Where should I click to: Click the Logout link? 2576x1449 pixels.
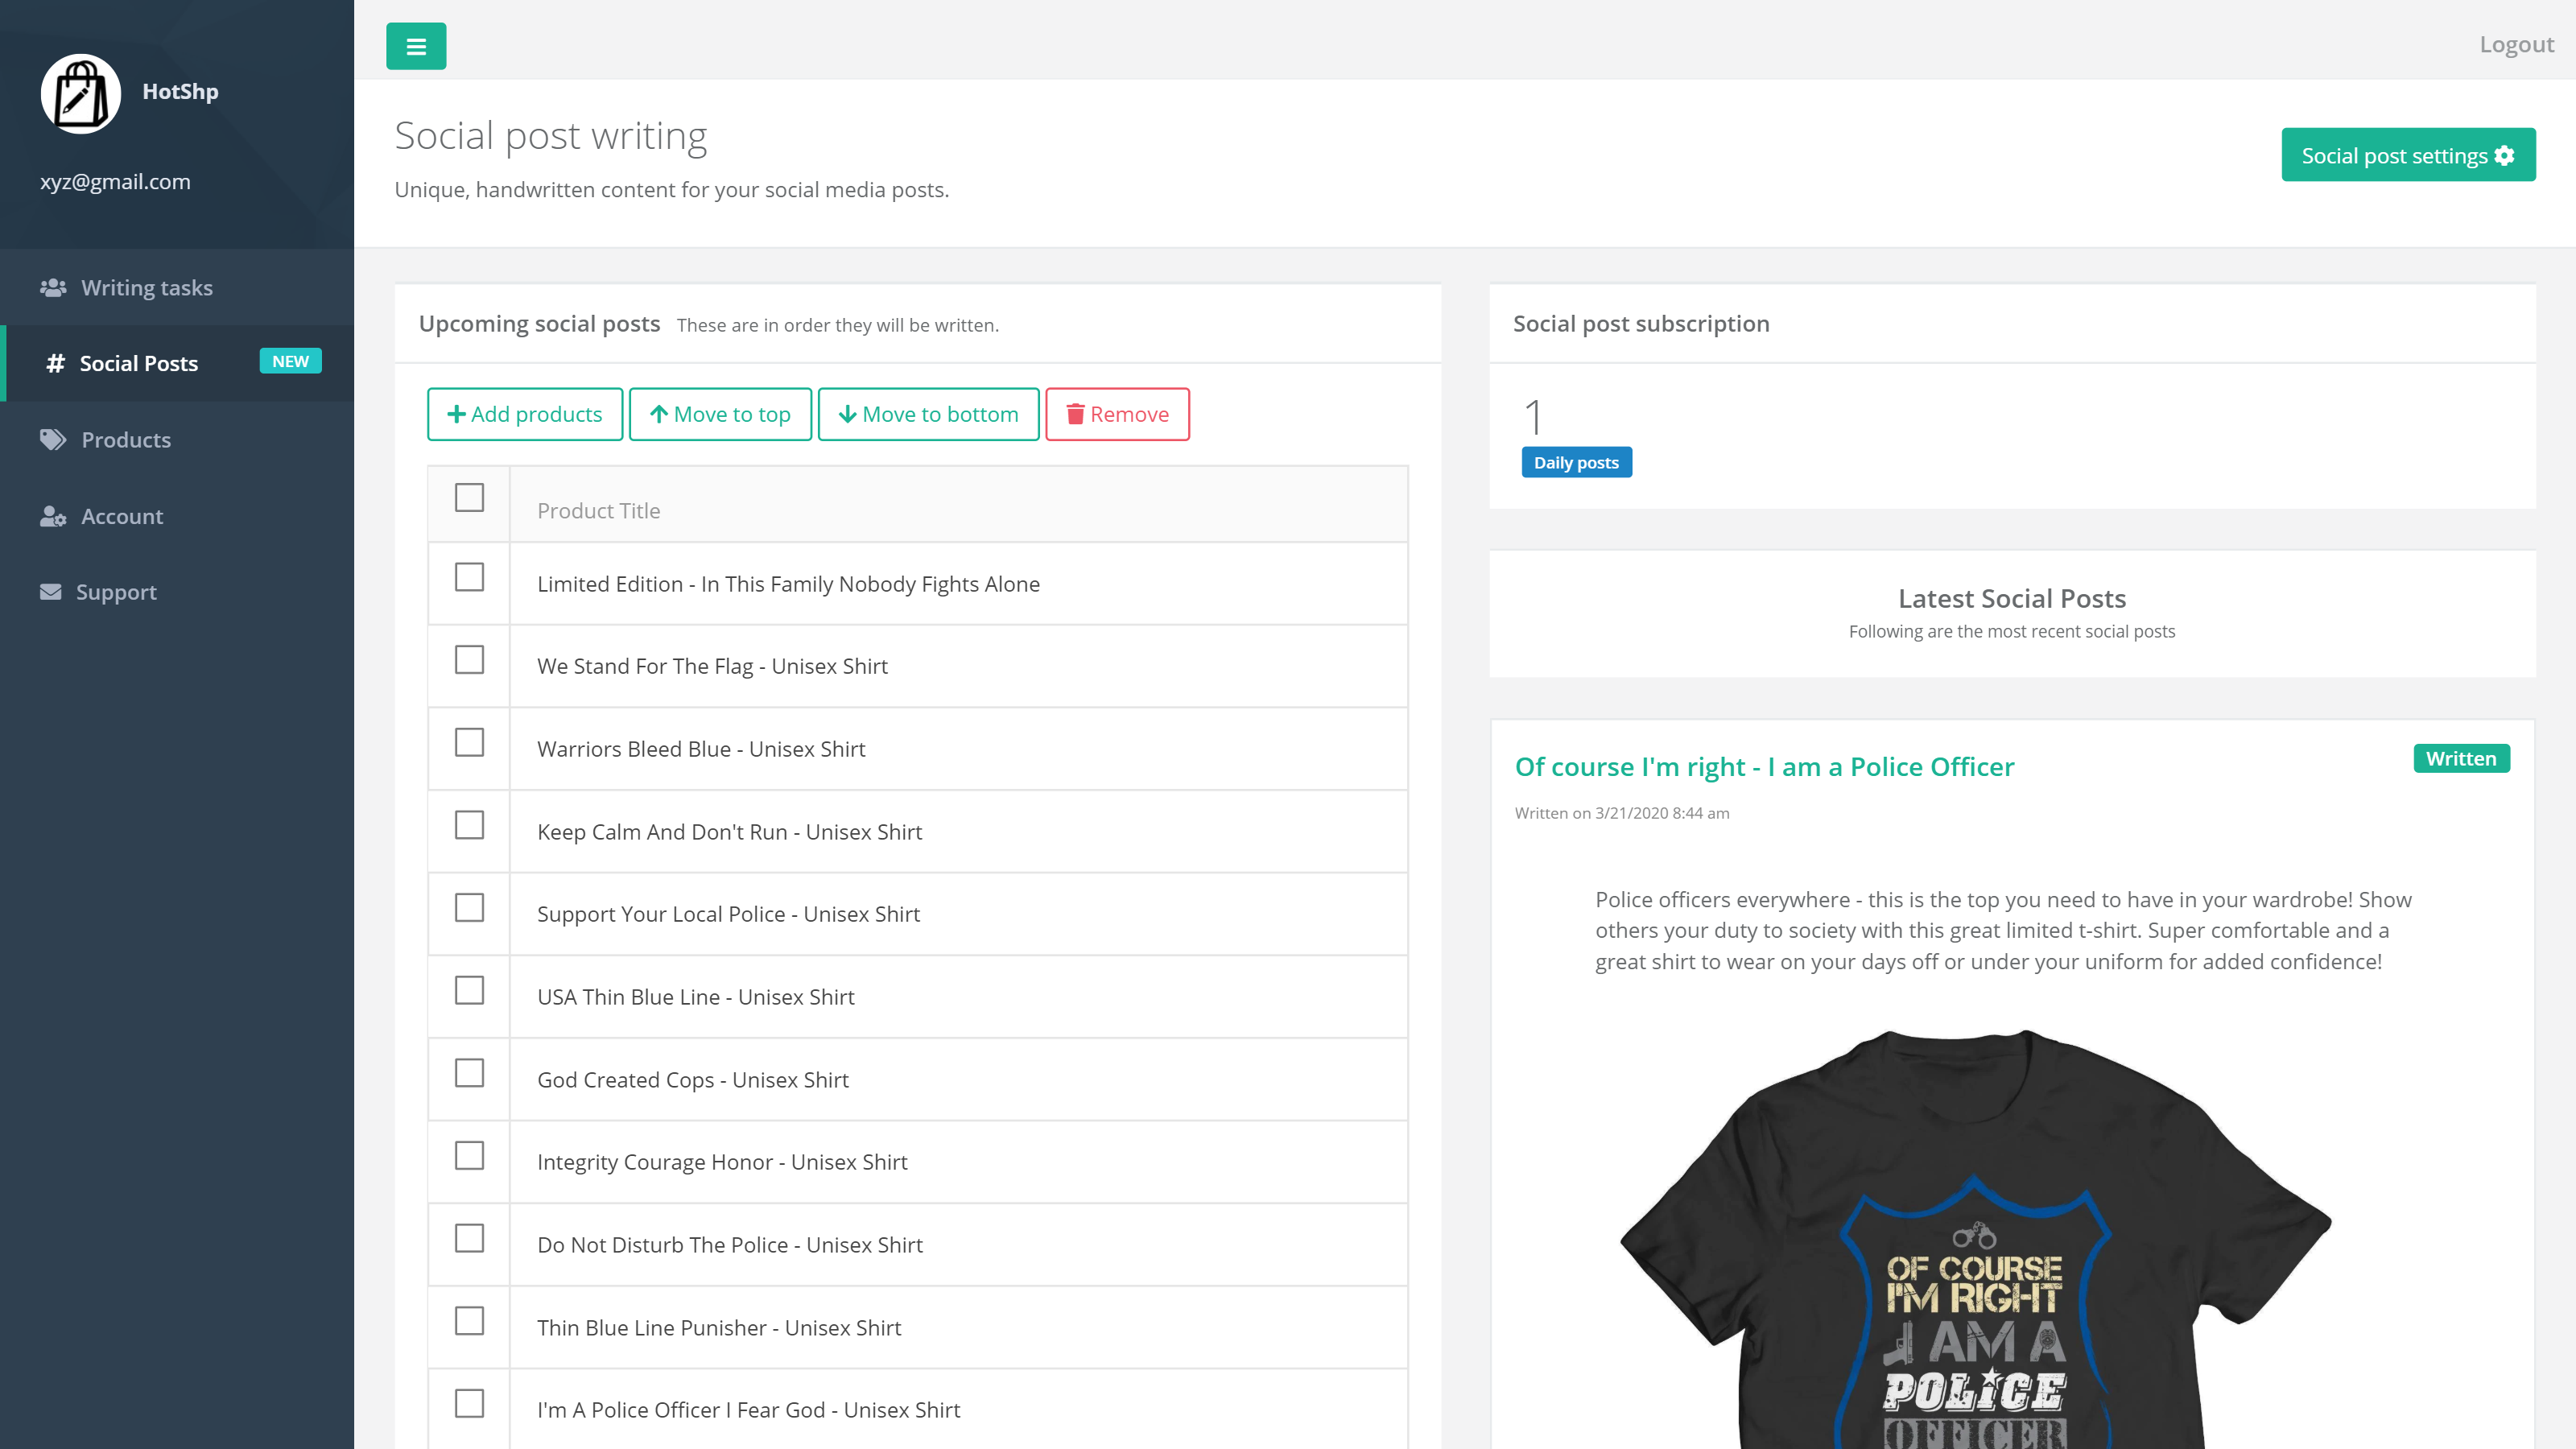coord(2517,44)
